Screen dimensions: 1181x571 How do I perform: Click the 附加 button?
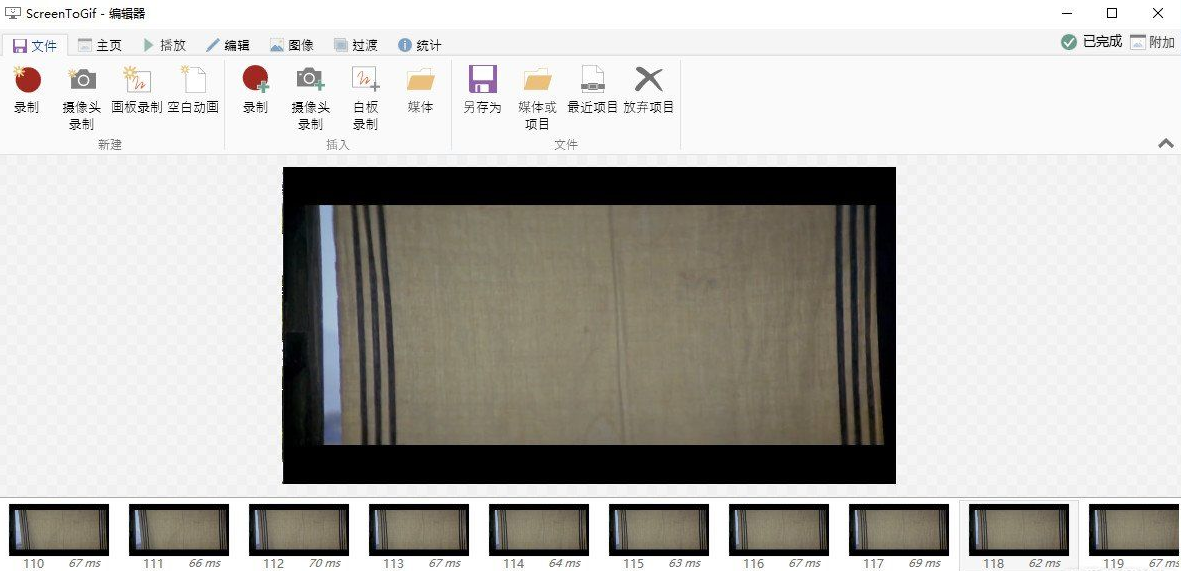(1152, 42)
